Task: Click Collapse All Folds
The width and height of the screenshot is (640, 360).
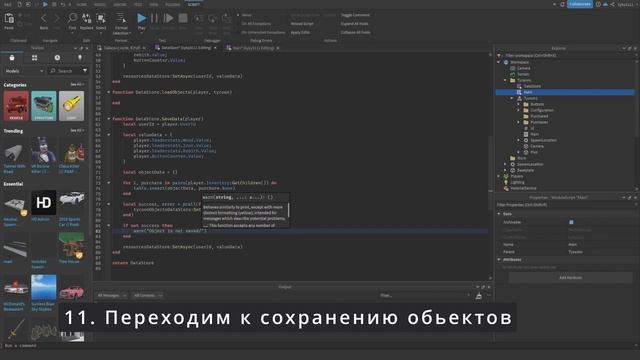Action: click(x=356, y=32)
